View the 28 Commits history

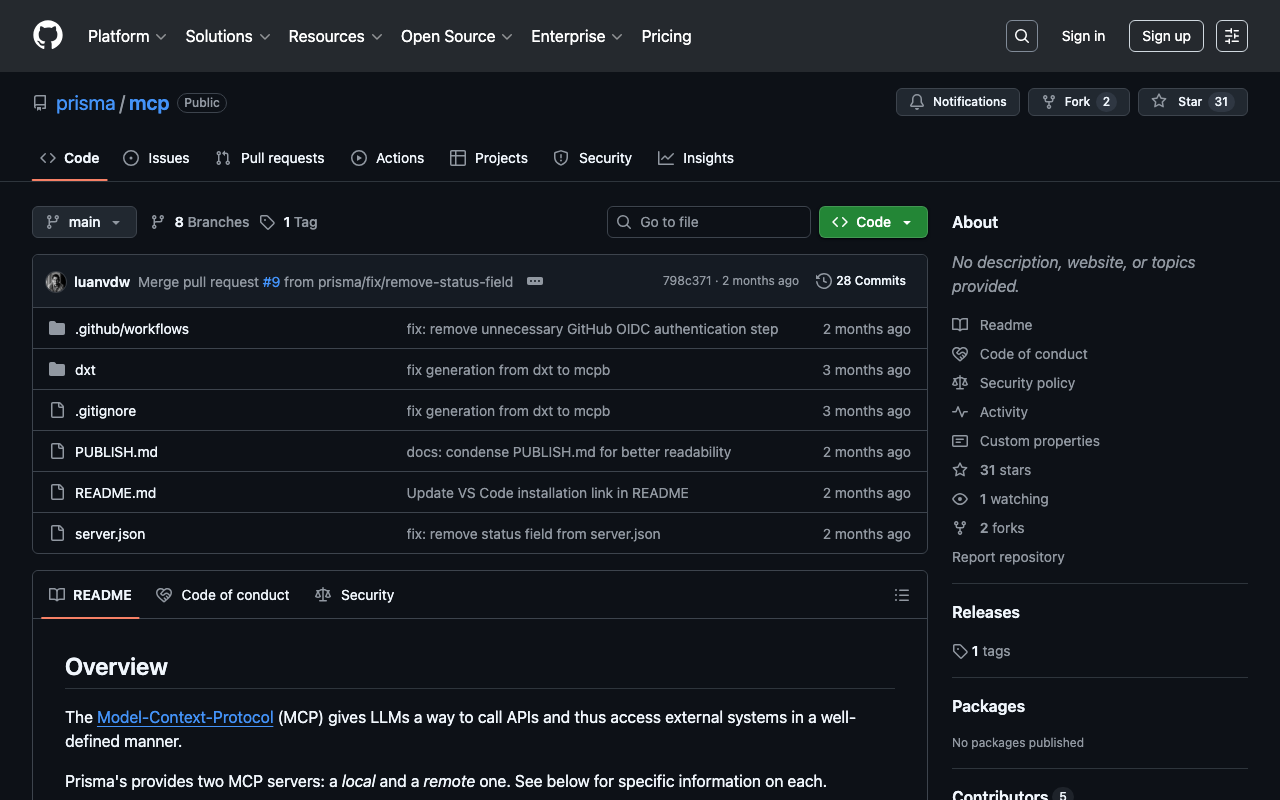point(861,281)
